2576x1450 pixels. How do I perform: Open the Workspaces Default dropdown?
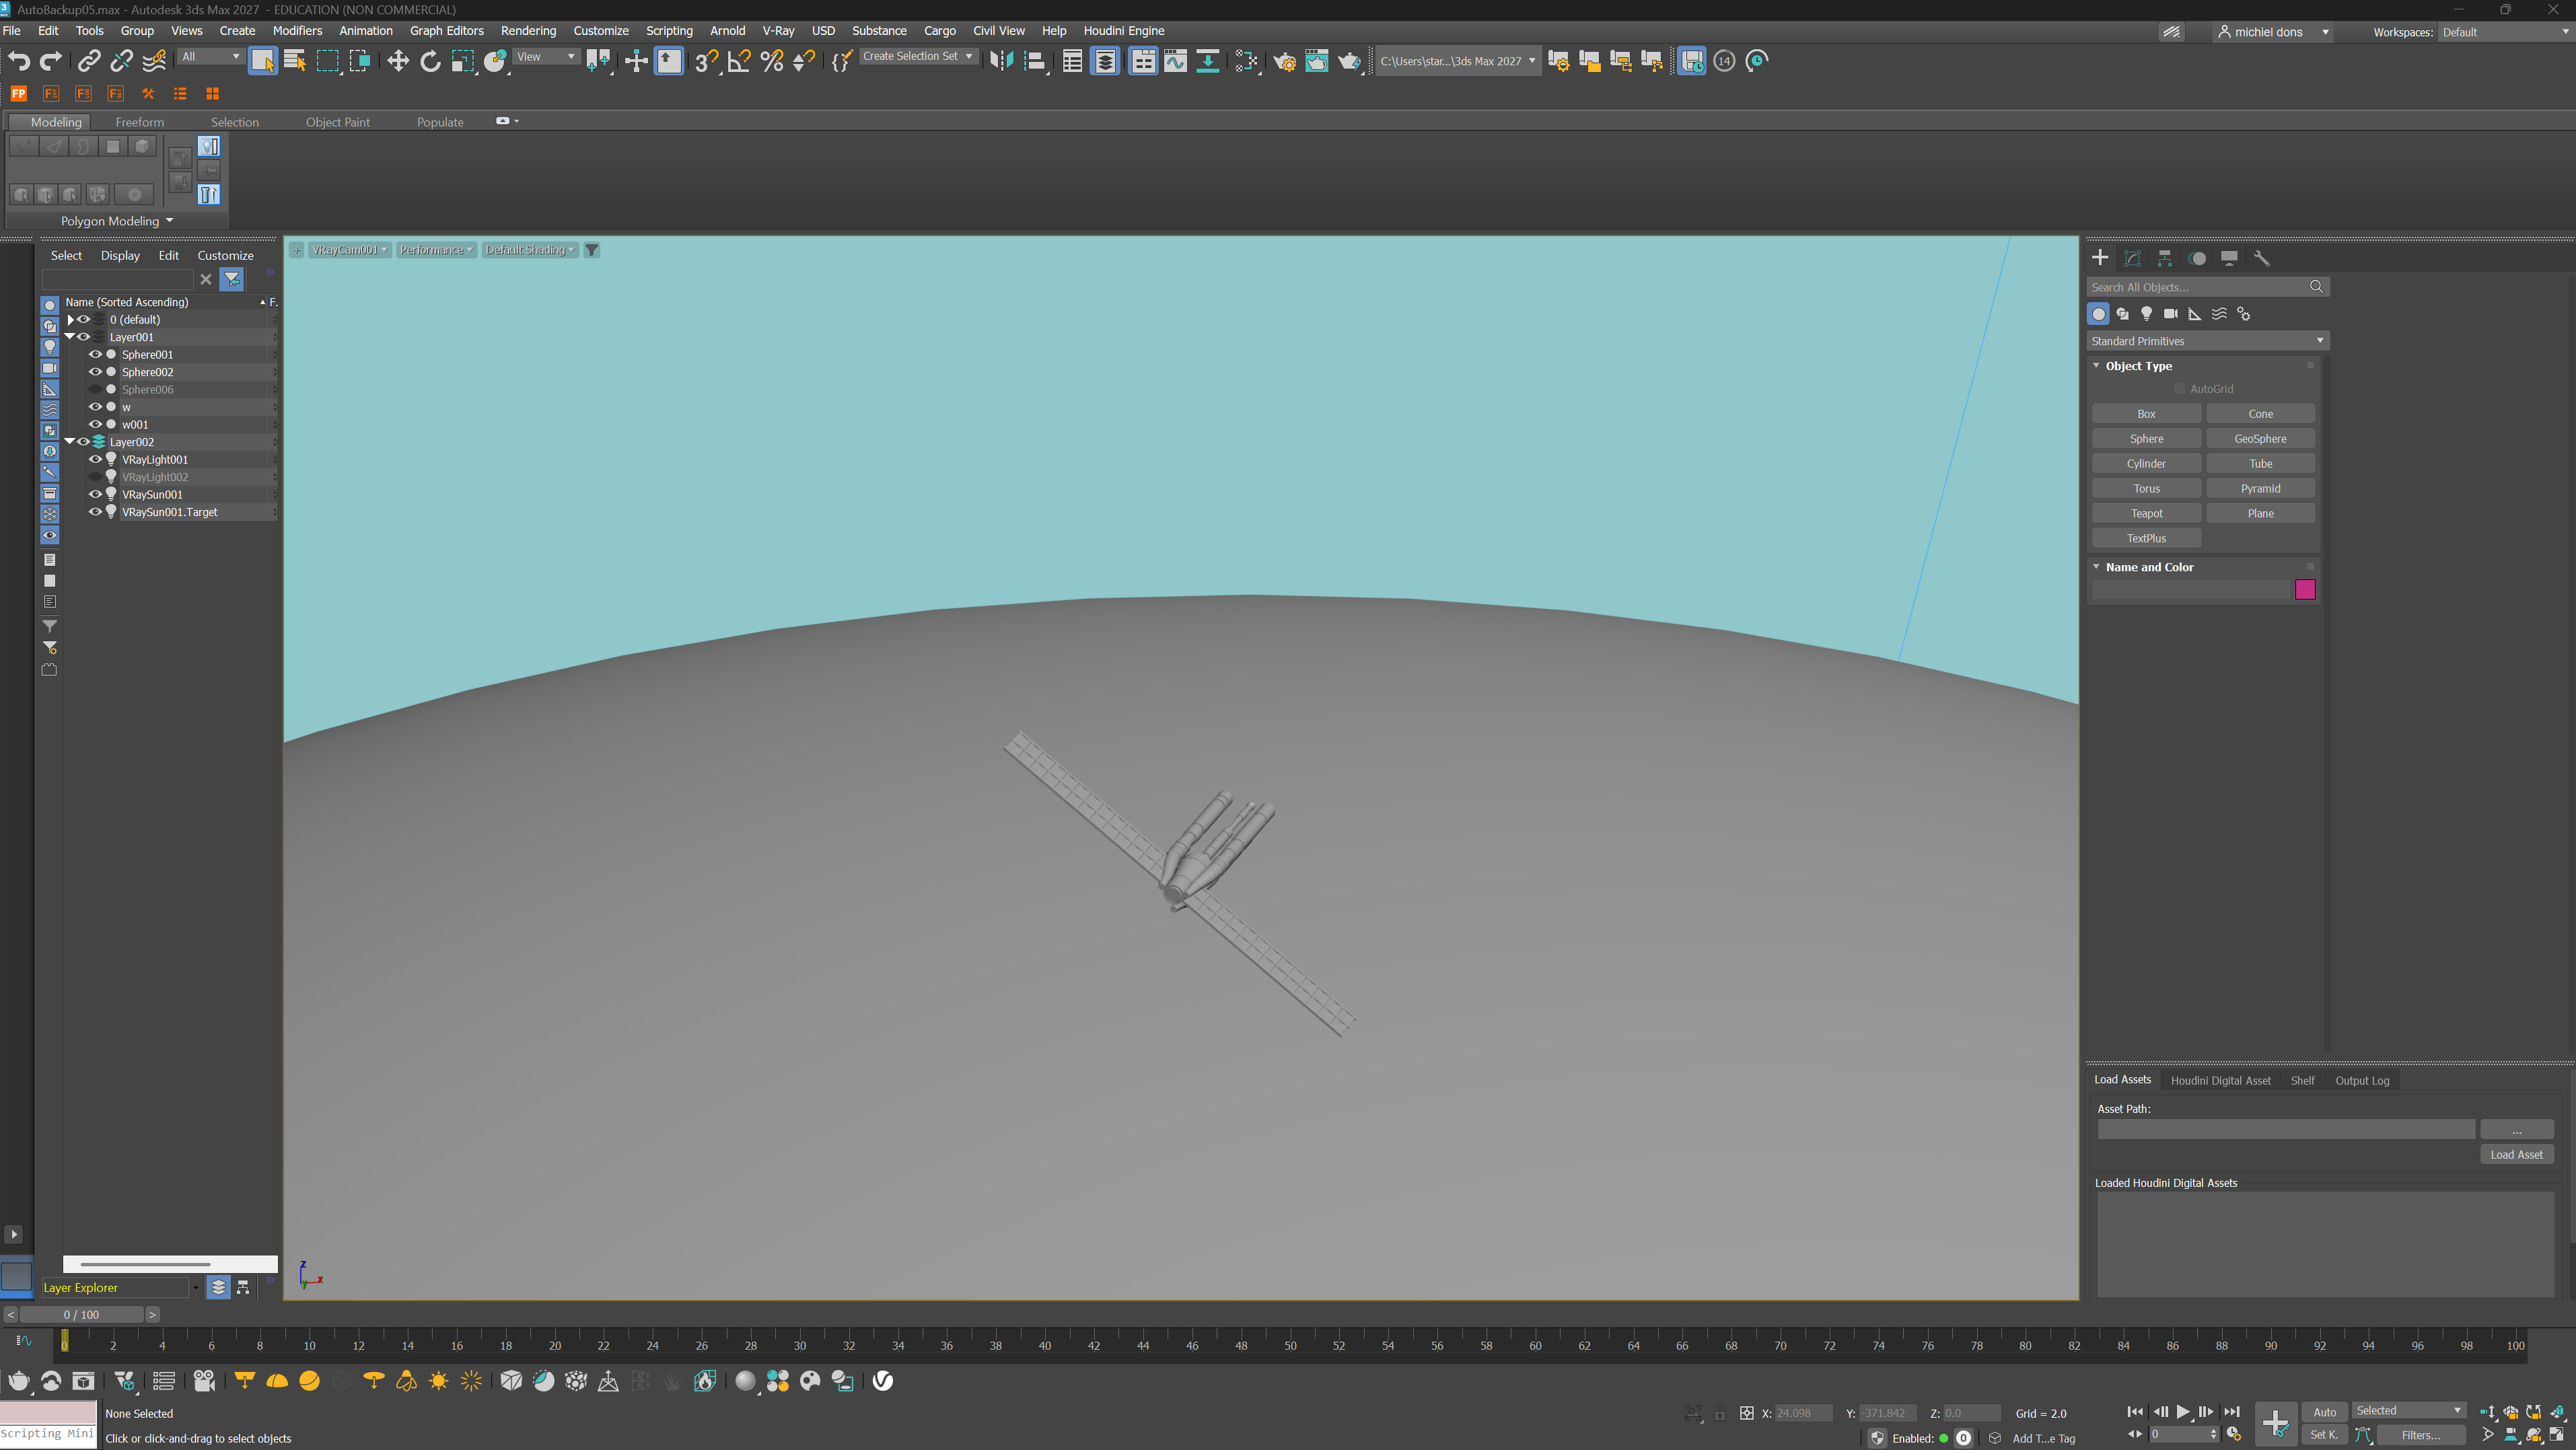(2505, 32)
